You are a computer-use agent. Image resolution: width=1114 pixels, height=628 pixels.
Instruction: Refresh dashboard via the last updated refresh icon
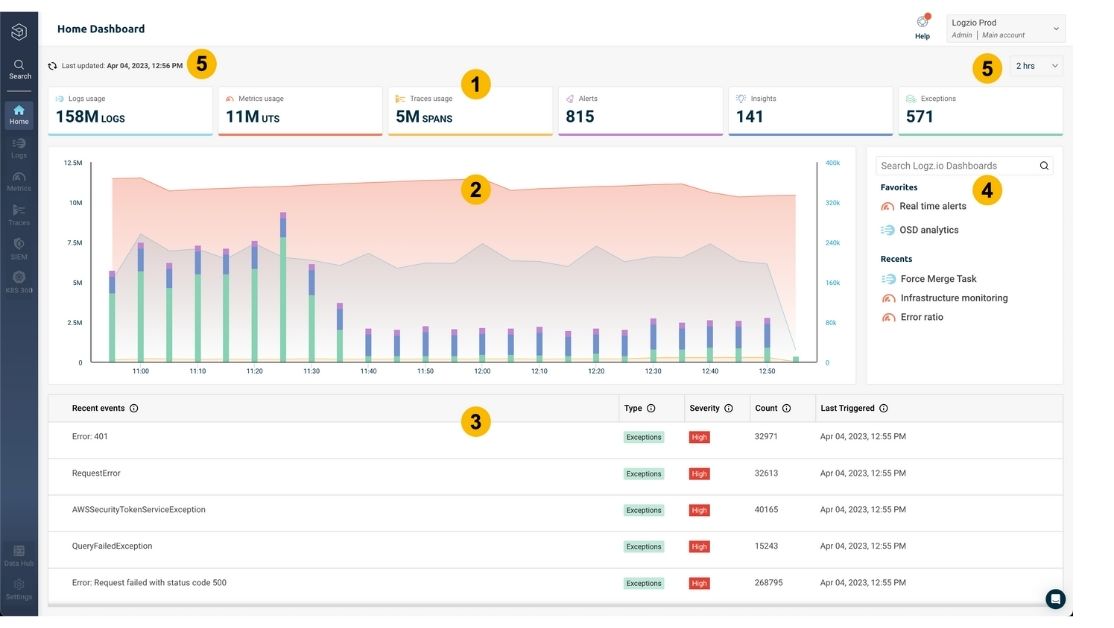(x=50, y=64)
